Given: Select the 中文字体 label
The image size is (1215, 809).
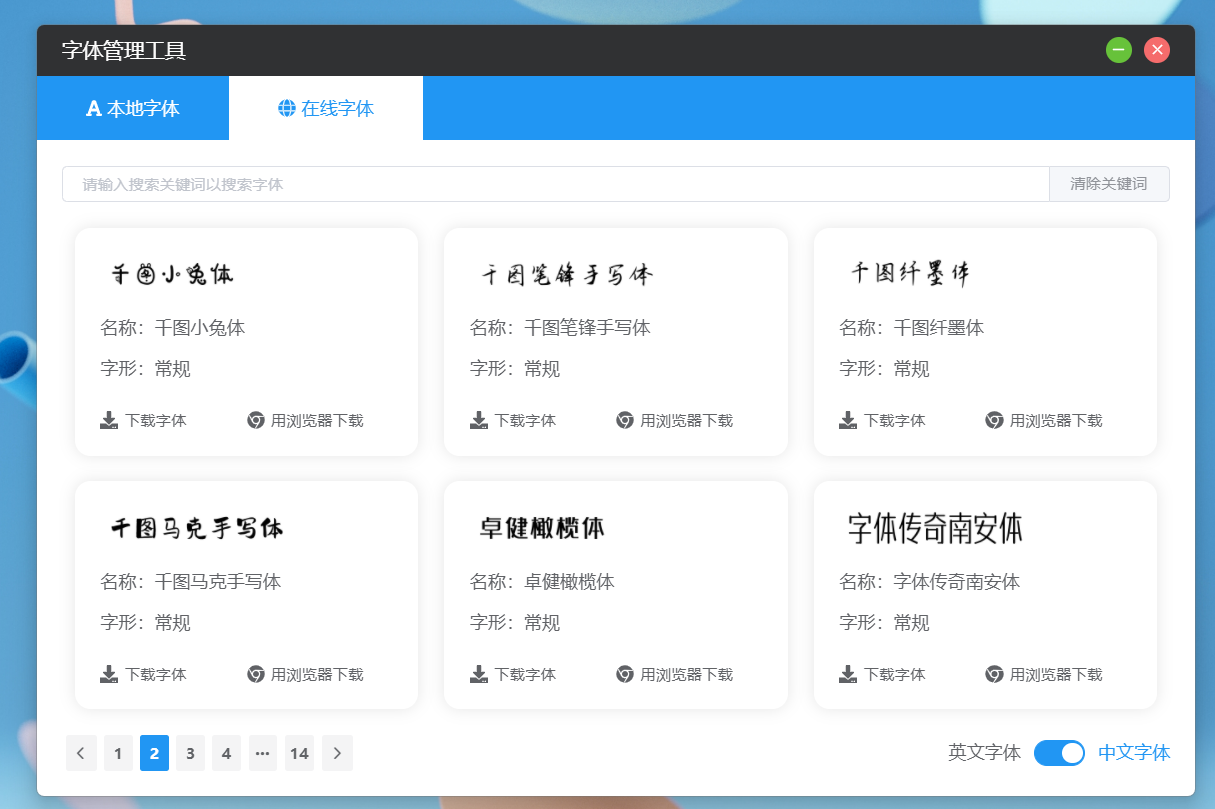Looking at the screenshot, I should click(x=1134, y=753).
